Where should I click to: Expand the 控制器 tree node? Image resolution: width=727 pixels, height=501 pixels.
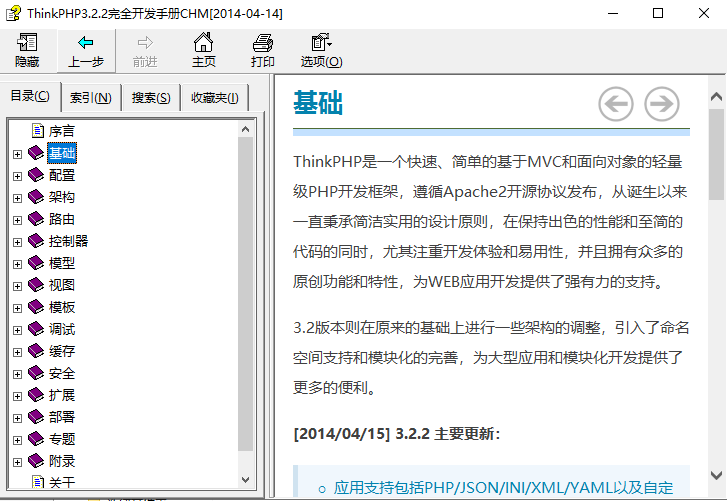pyautogui.click(x=17, y=241)
